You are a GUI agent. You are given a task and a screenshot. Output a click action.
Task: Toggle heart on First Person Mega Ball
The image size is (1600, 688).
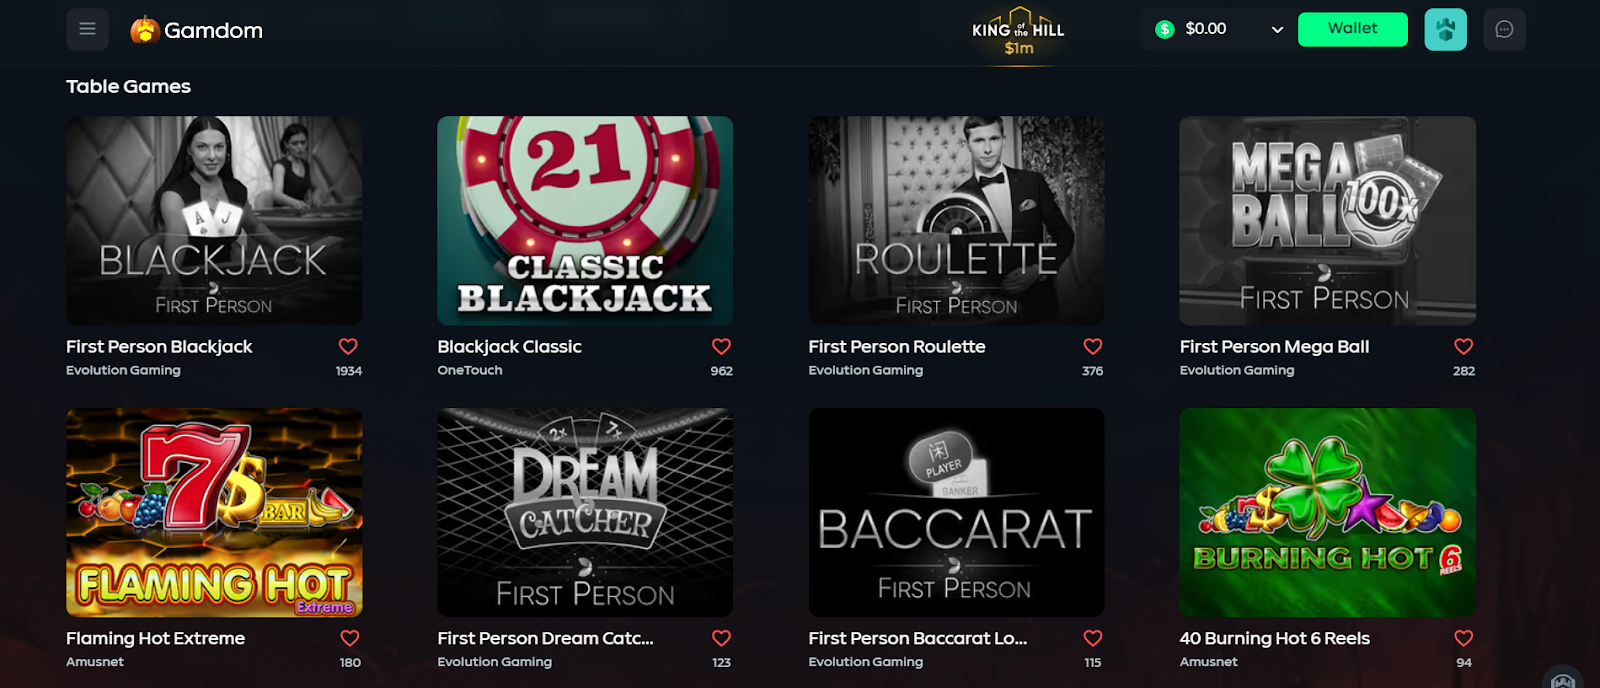tap(1464, 346)
